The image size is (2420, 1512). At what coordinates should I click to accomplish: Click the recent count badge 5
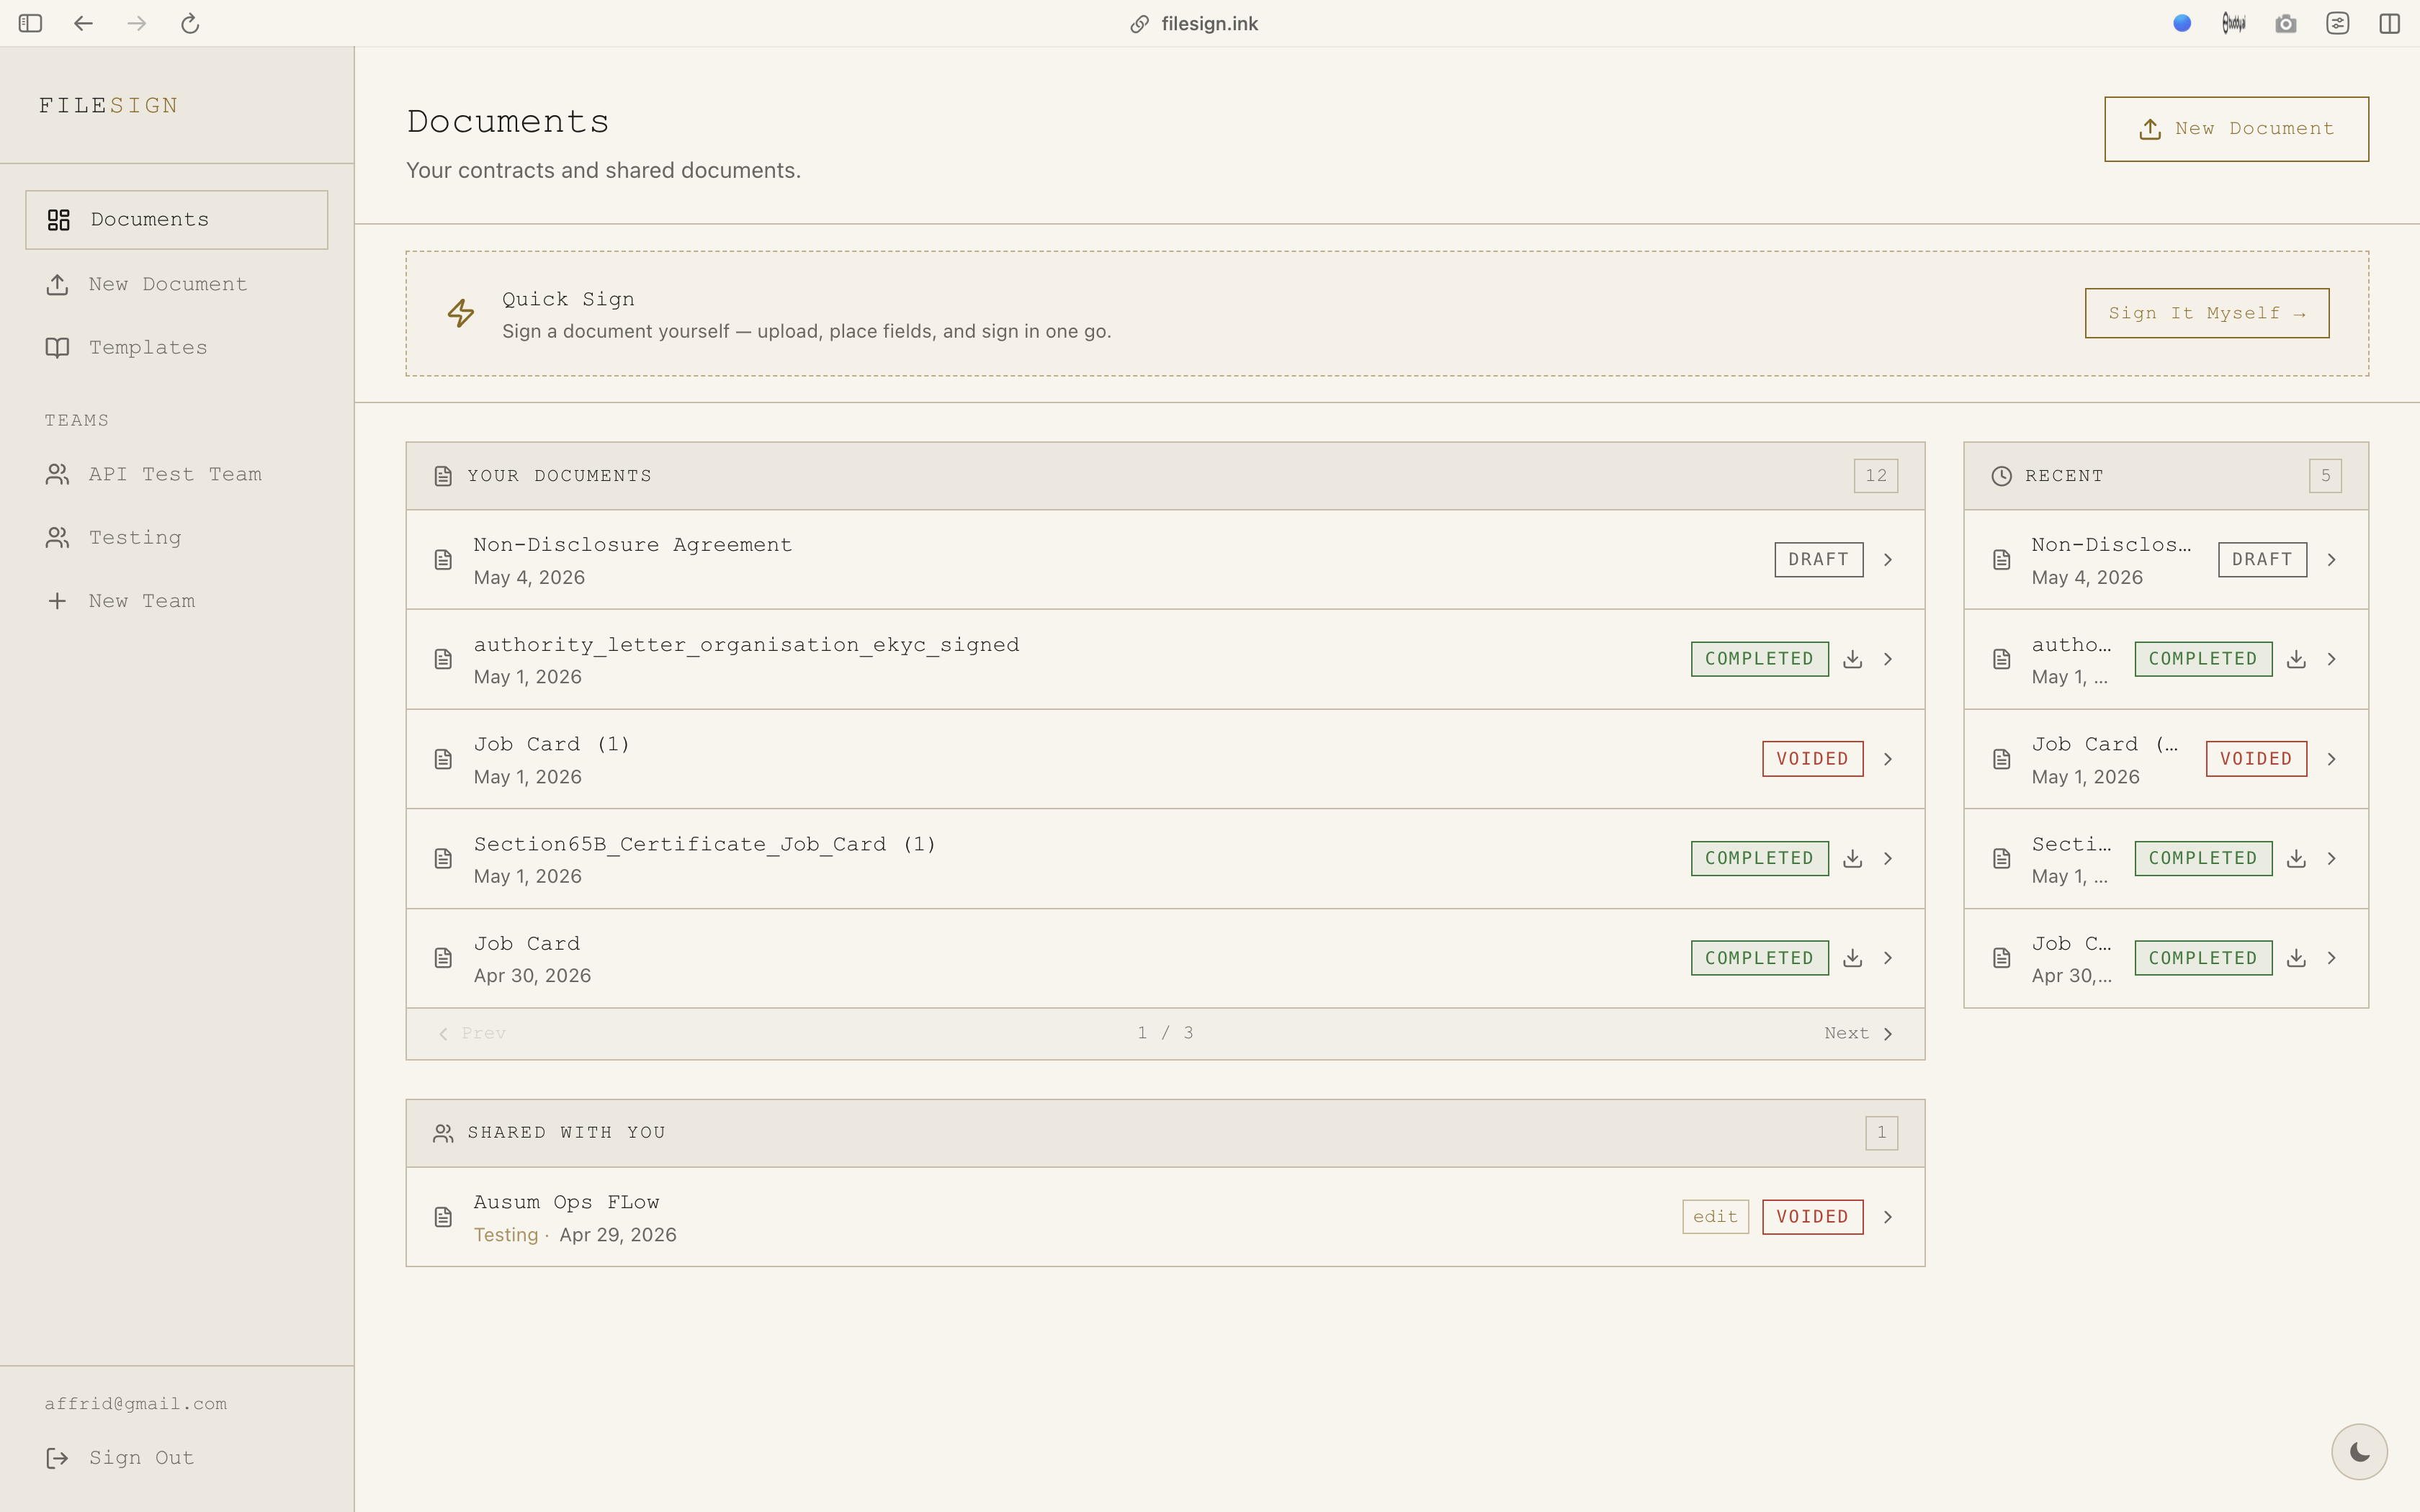tap(2325, 476)
